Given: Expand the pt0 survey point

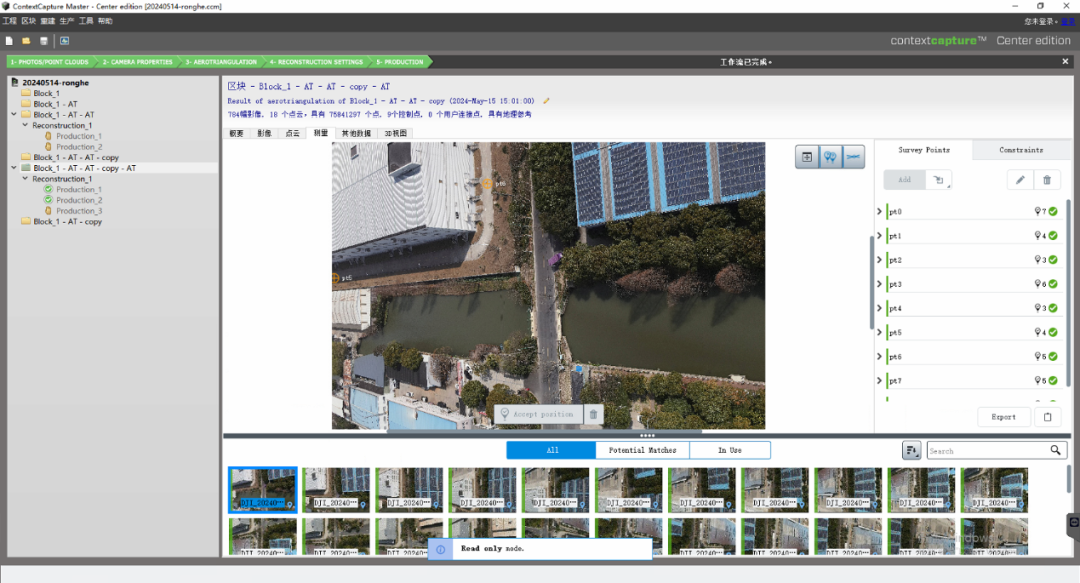Looking at the screenshot, I should click(x=880, y=212).
